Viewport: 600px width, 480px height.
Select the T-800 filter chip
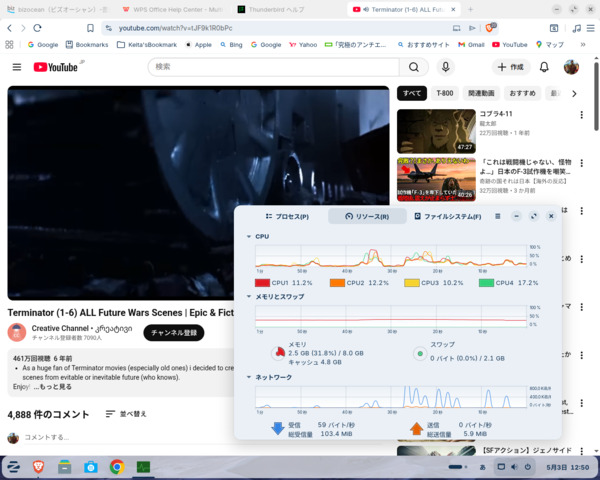click(445, 93)
